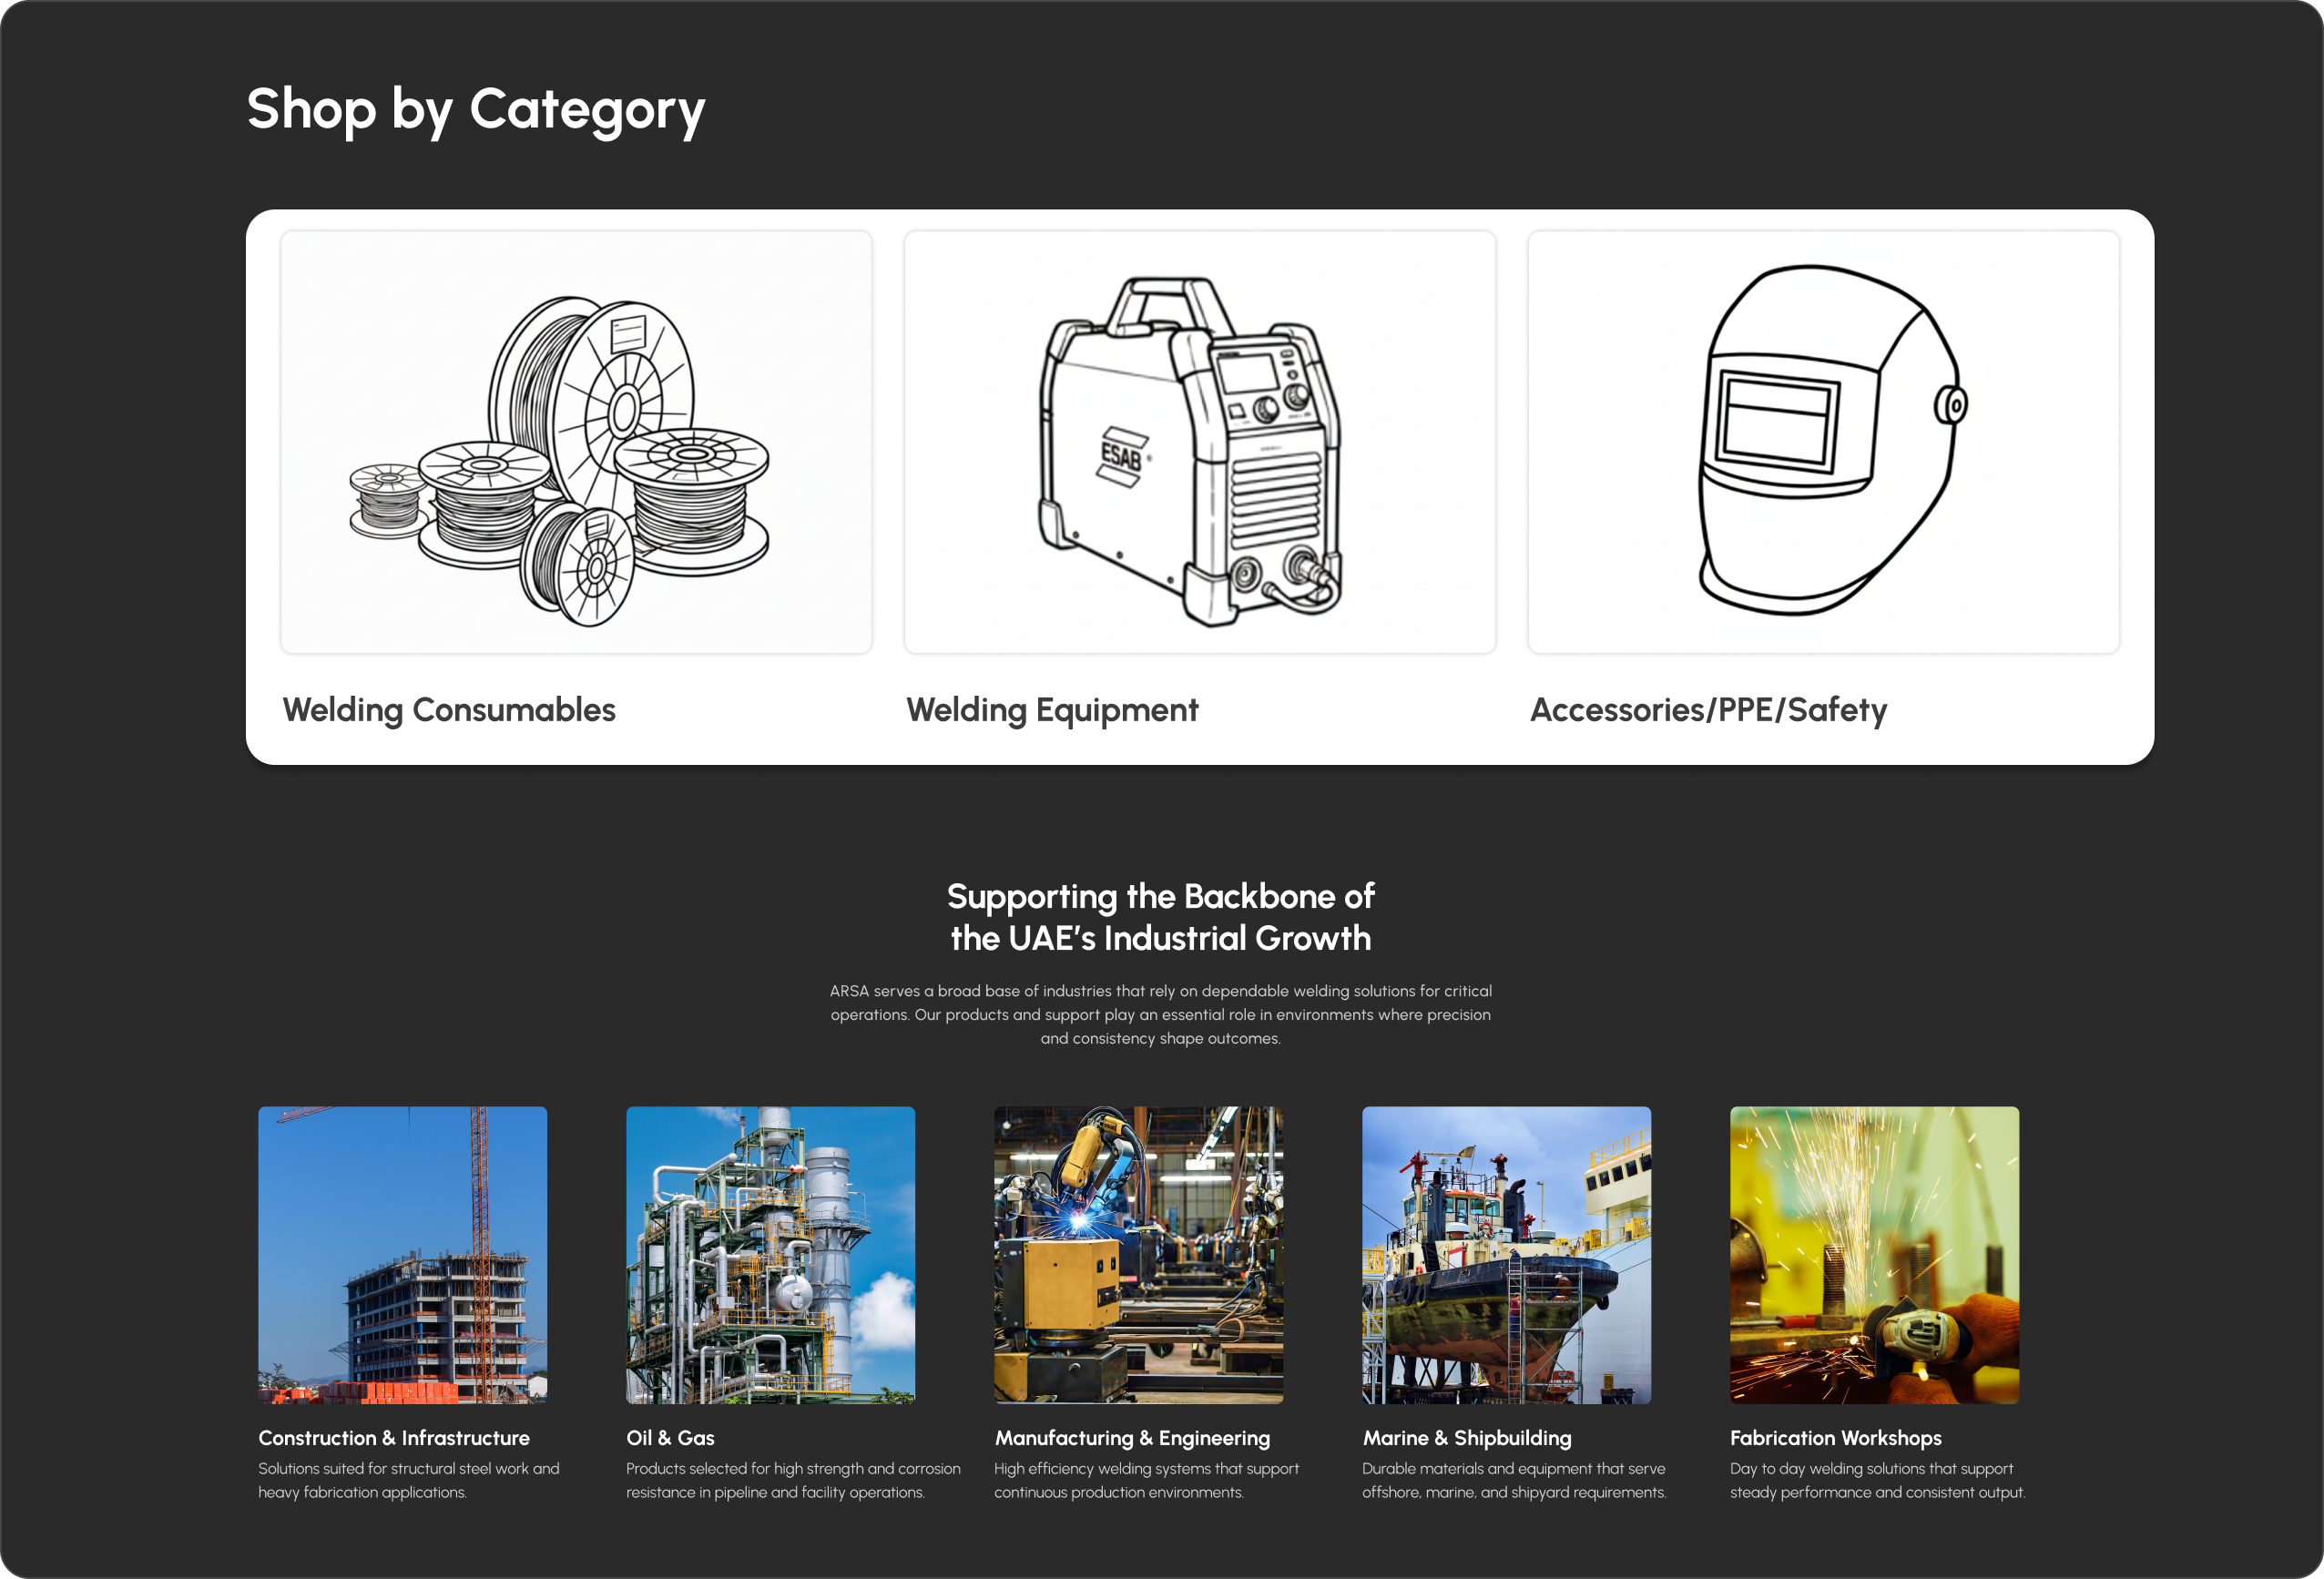Select the Construction & Infrastructure heading
Screen dimensions: 2324x1579
(394, 1438)
